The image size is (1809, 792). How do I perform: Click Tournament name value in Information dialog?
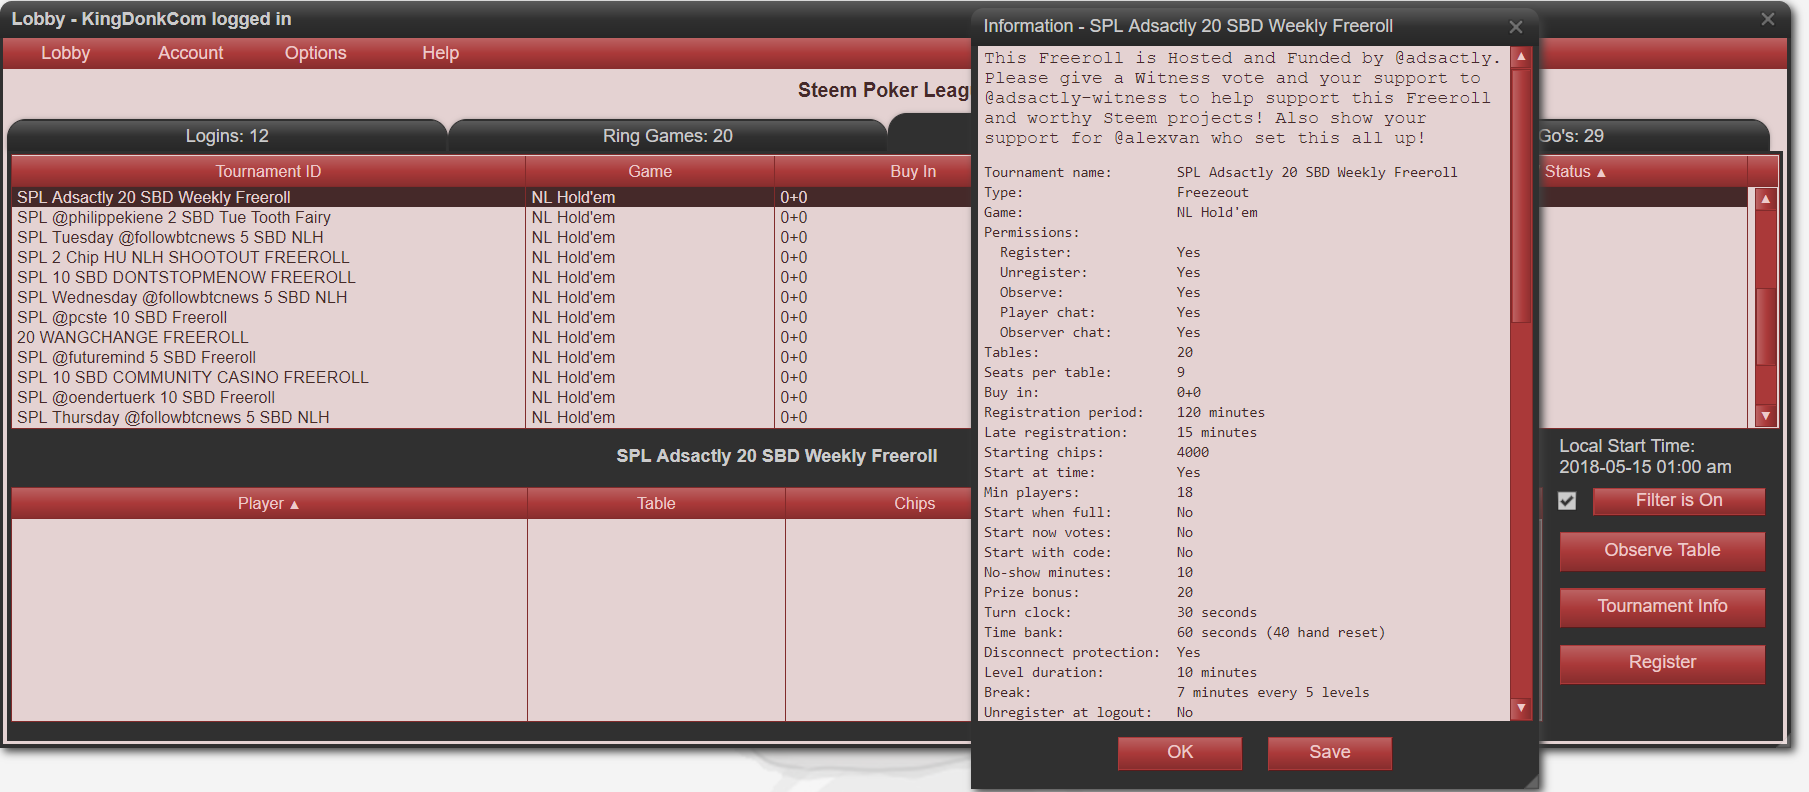pos(1317,173)
